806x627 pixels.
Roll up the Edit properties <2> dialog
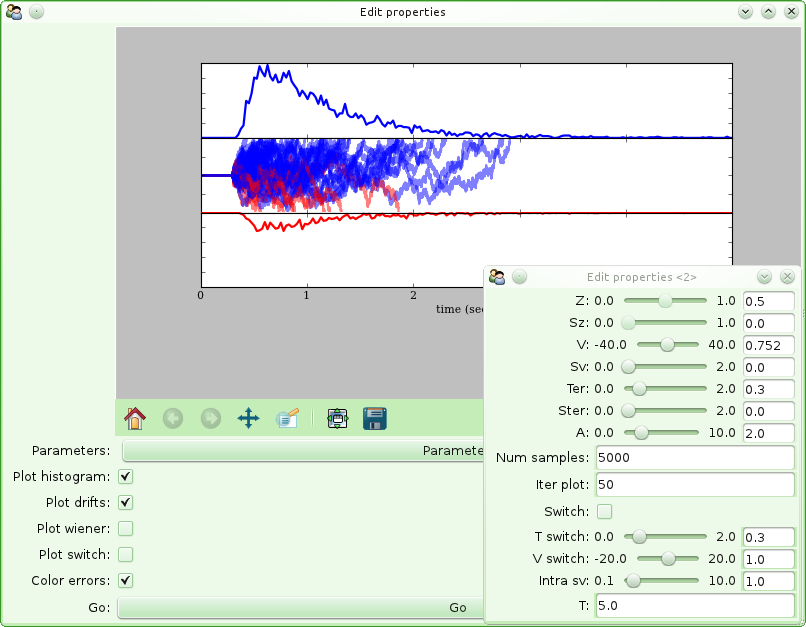point(765,277)
